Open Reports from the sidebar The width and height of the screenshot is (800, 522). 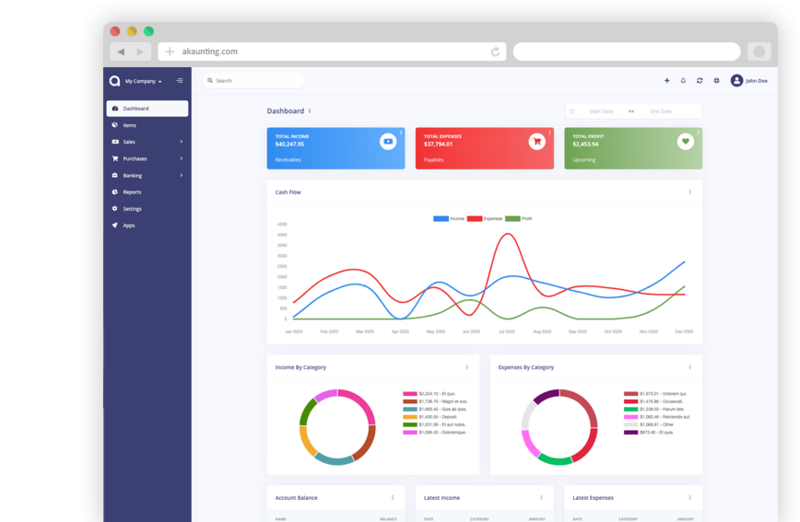[x=132, y=192]
